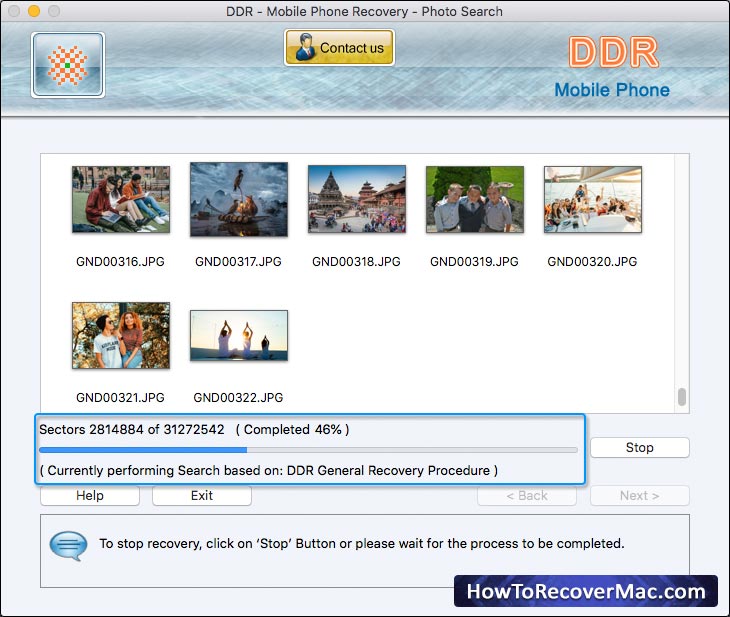This screenshot has width=730, height=617.
Task: Select the GND00322.JPG yoga thumbnail
Action: [x=239, y=335]
